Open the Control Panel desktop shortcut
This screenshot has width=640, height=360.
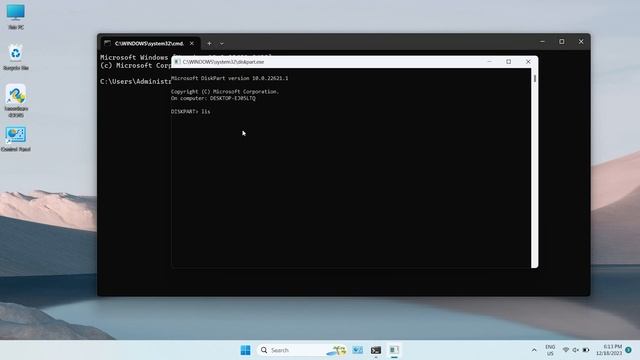16,139
